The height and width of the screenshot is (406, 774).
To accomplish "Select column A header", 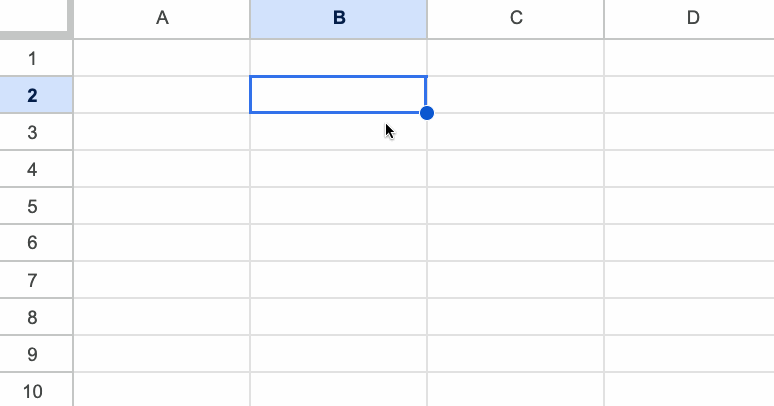I will point(162,18).
